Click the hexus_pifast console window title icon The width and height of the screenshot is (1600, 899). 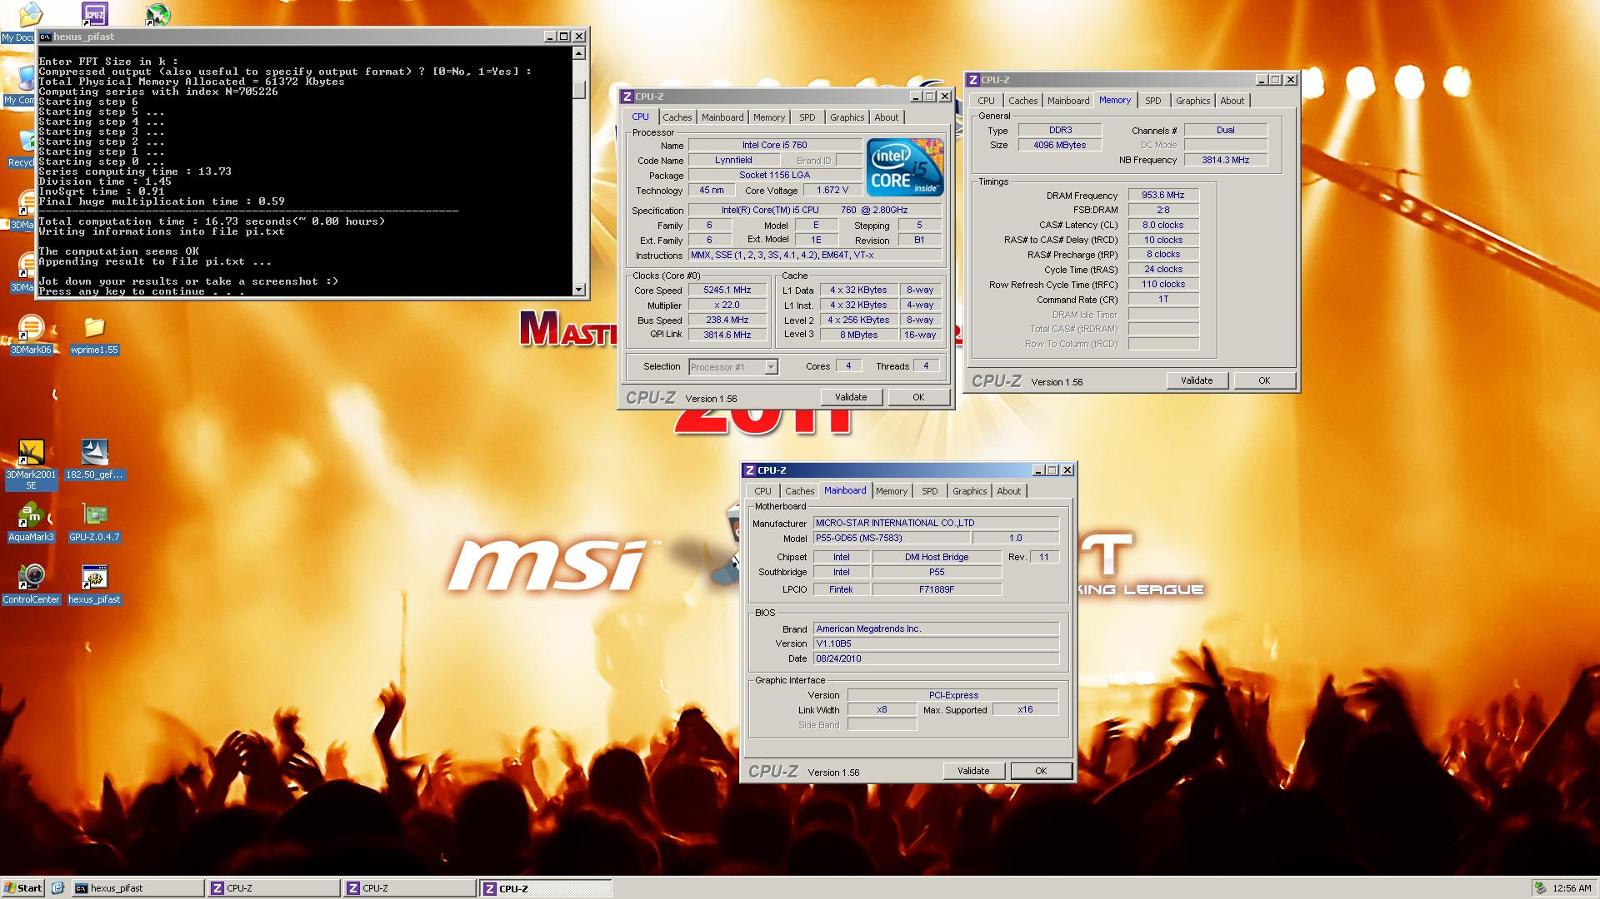click(45, 36)
